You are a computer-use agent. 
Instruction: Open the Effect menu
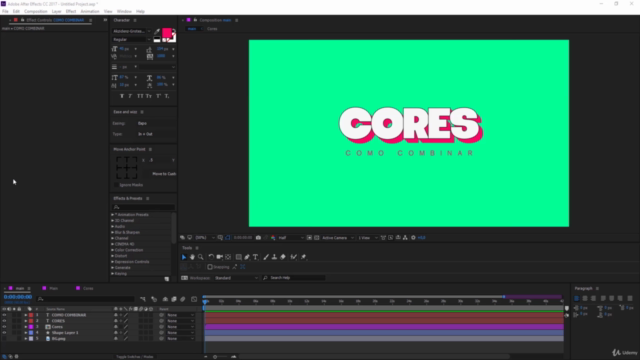pyautogui.click(x=71, y=11)
